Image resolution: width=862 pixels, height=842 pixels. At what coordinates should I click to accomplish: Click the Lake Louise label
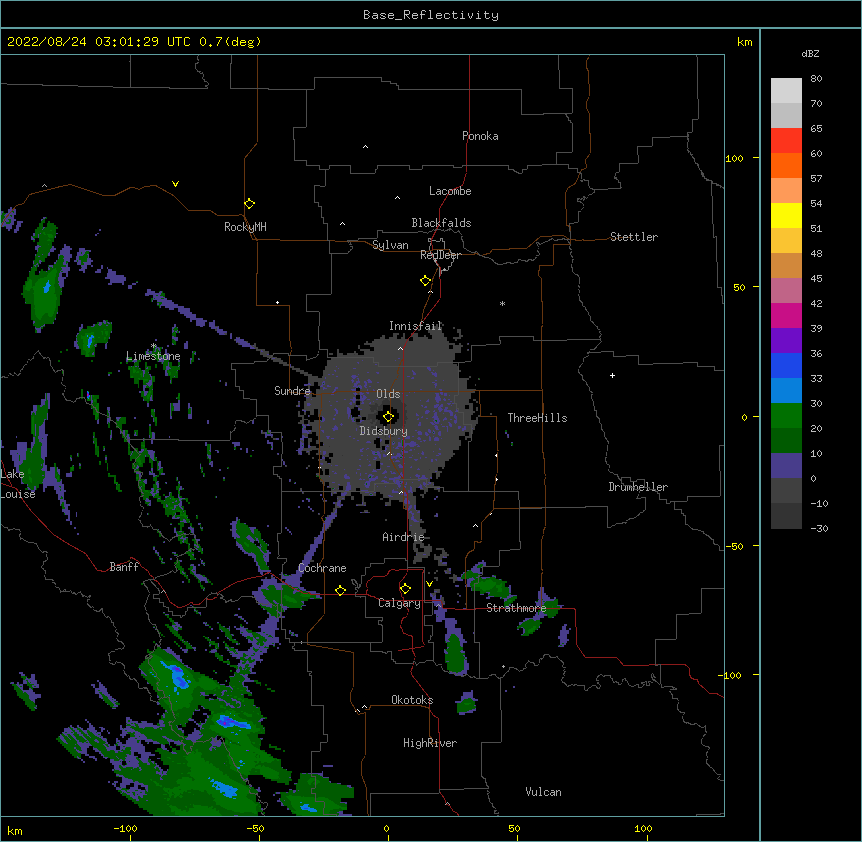click(18, 484)
